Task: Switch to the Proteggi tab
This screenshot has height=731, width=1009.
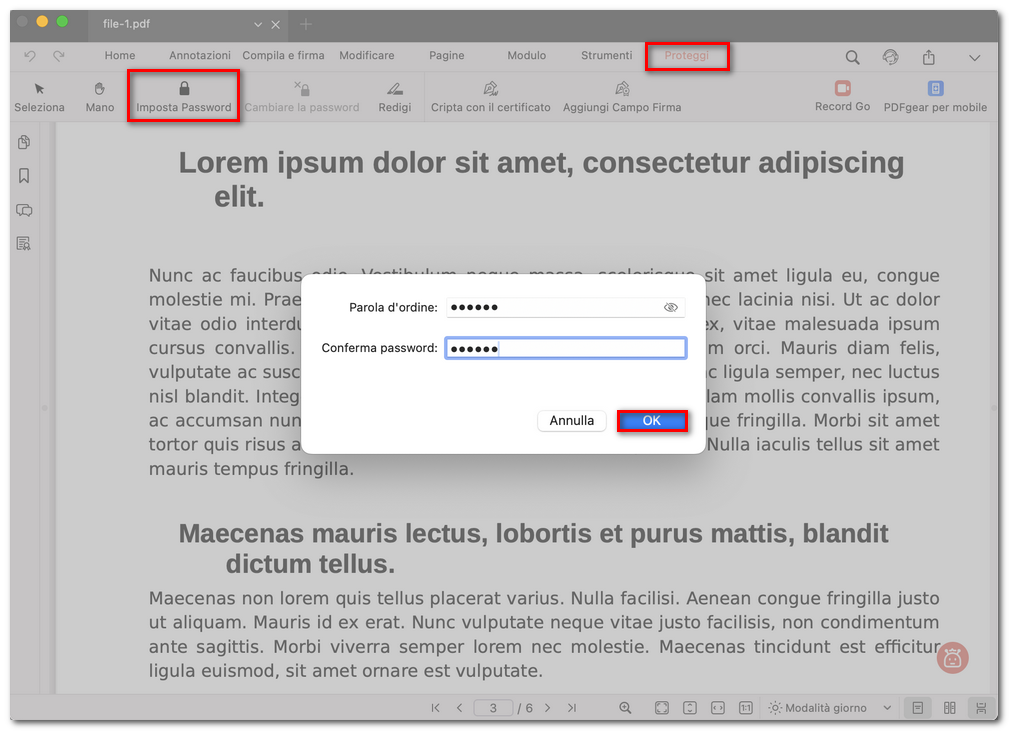Action: [687, 56]
